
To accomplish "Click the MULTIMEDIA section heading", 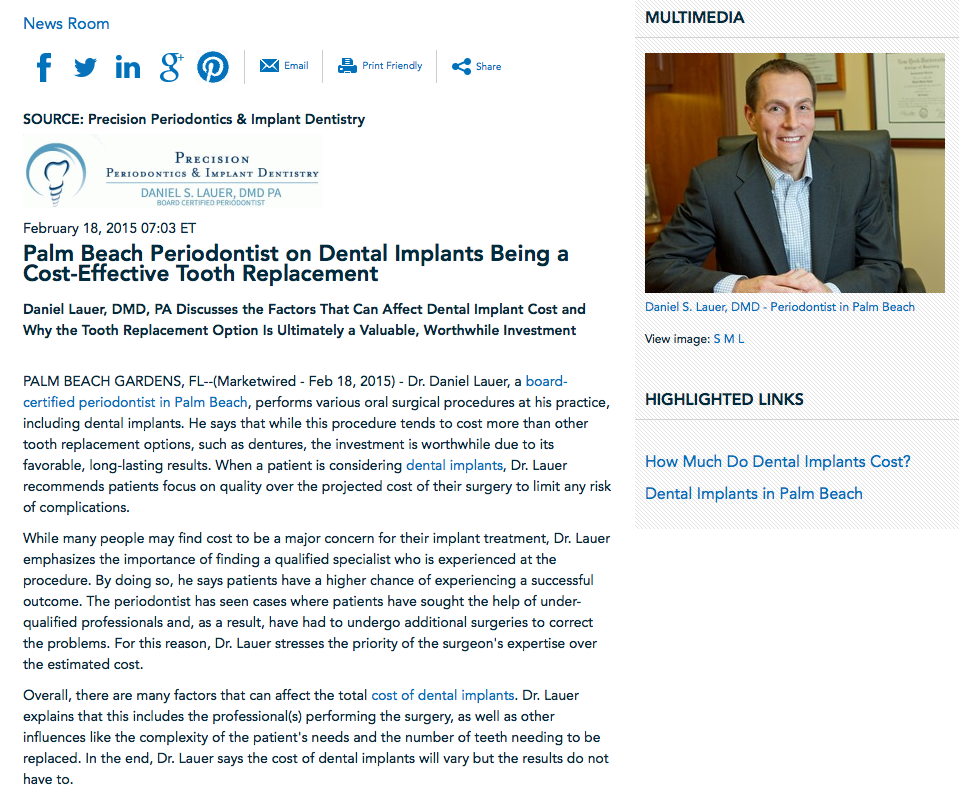I will [695, 17].
